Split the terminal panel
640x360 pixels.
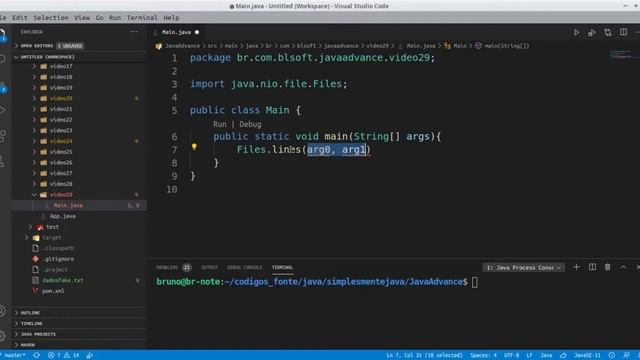point(592,267)
